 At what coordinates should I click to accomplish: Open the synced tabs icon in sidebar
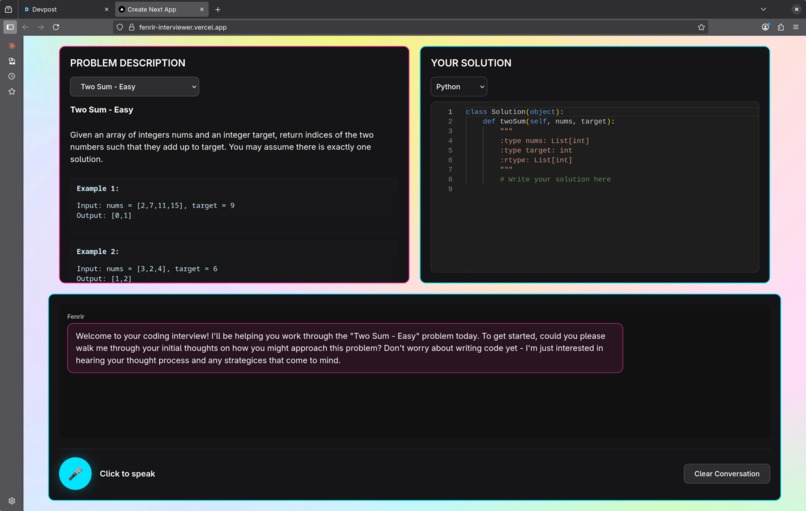tap(11, 61)
